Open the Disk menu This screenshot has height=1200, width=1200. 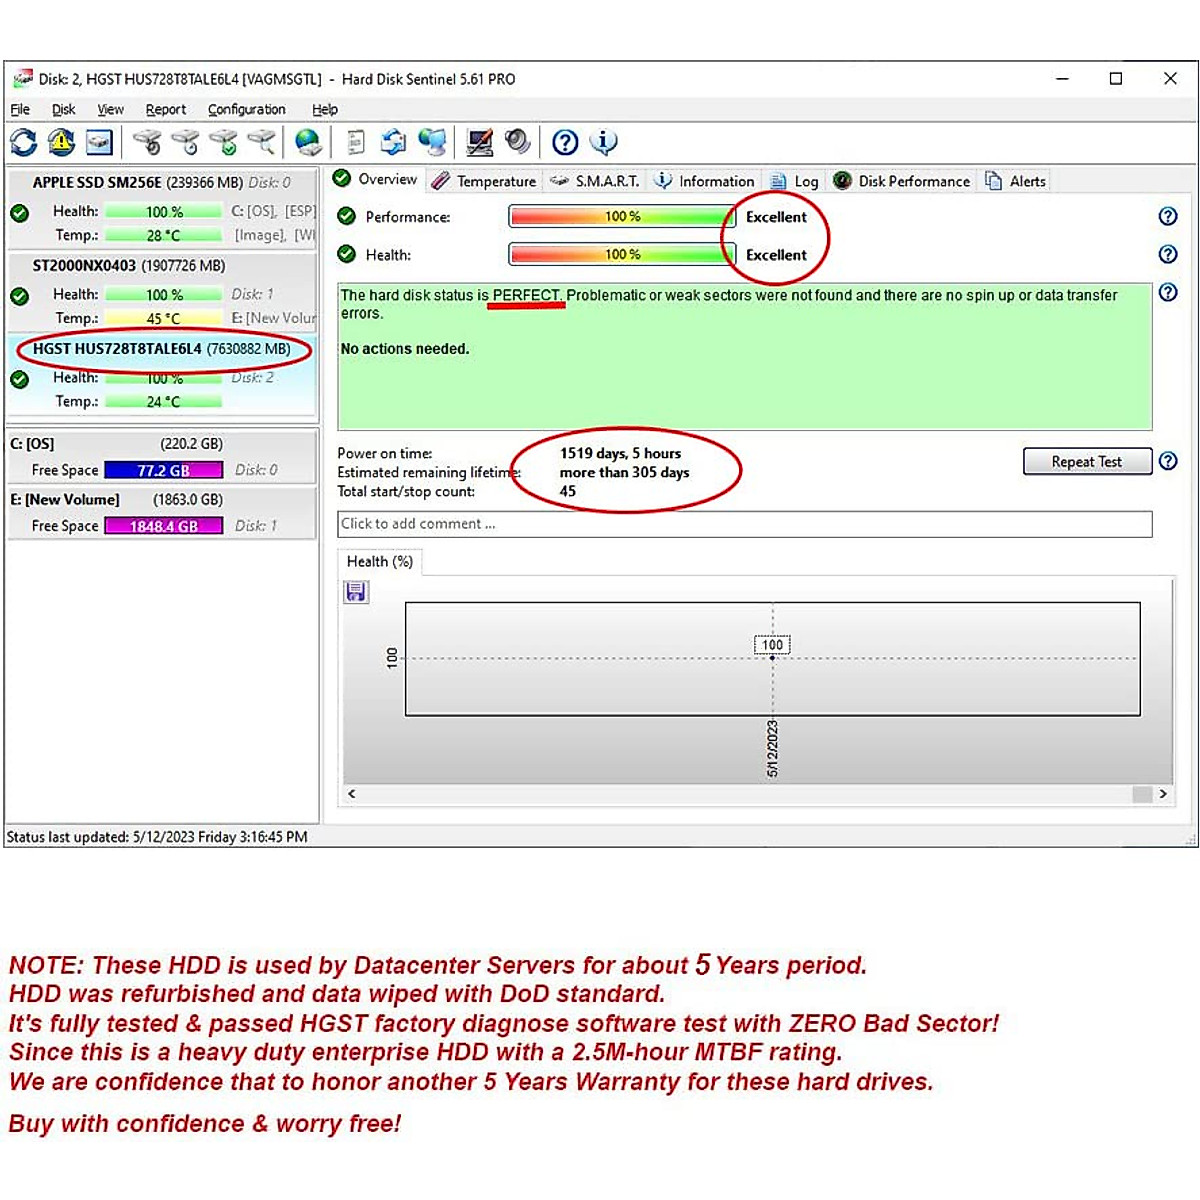[63, 109]
